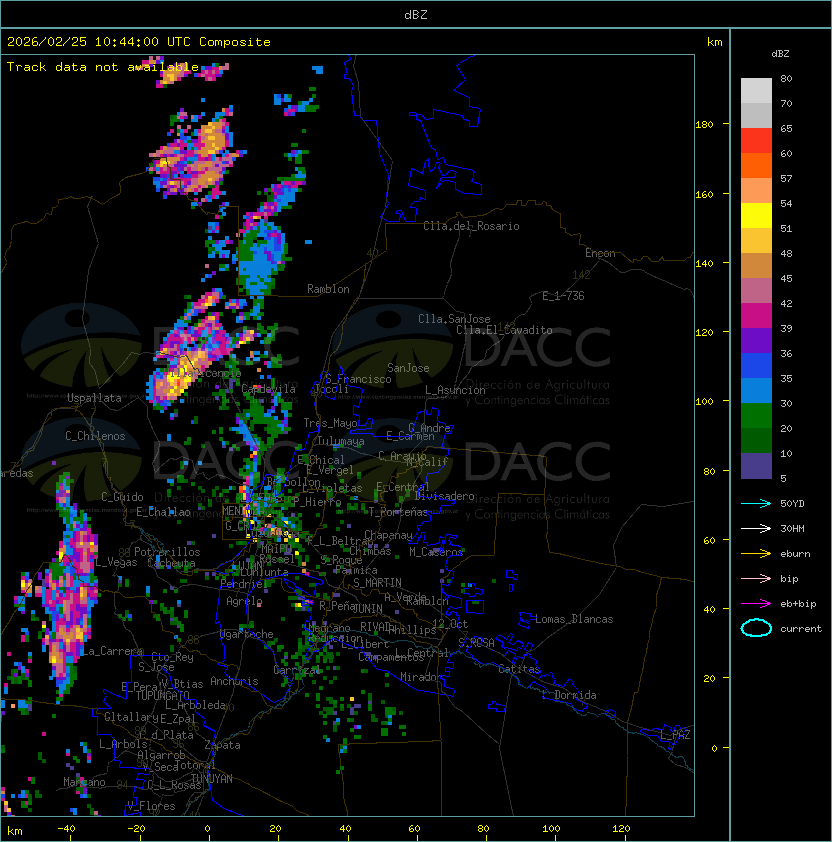Viewport: 832px width, 842px height.
Task: Click the '35' value on the dBZ scale
Action: tap(786, 379)
